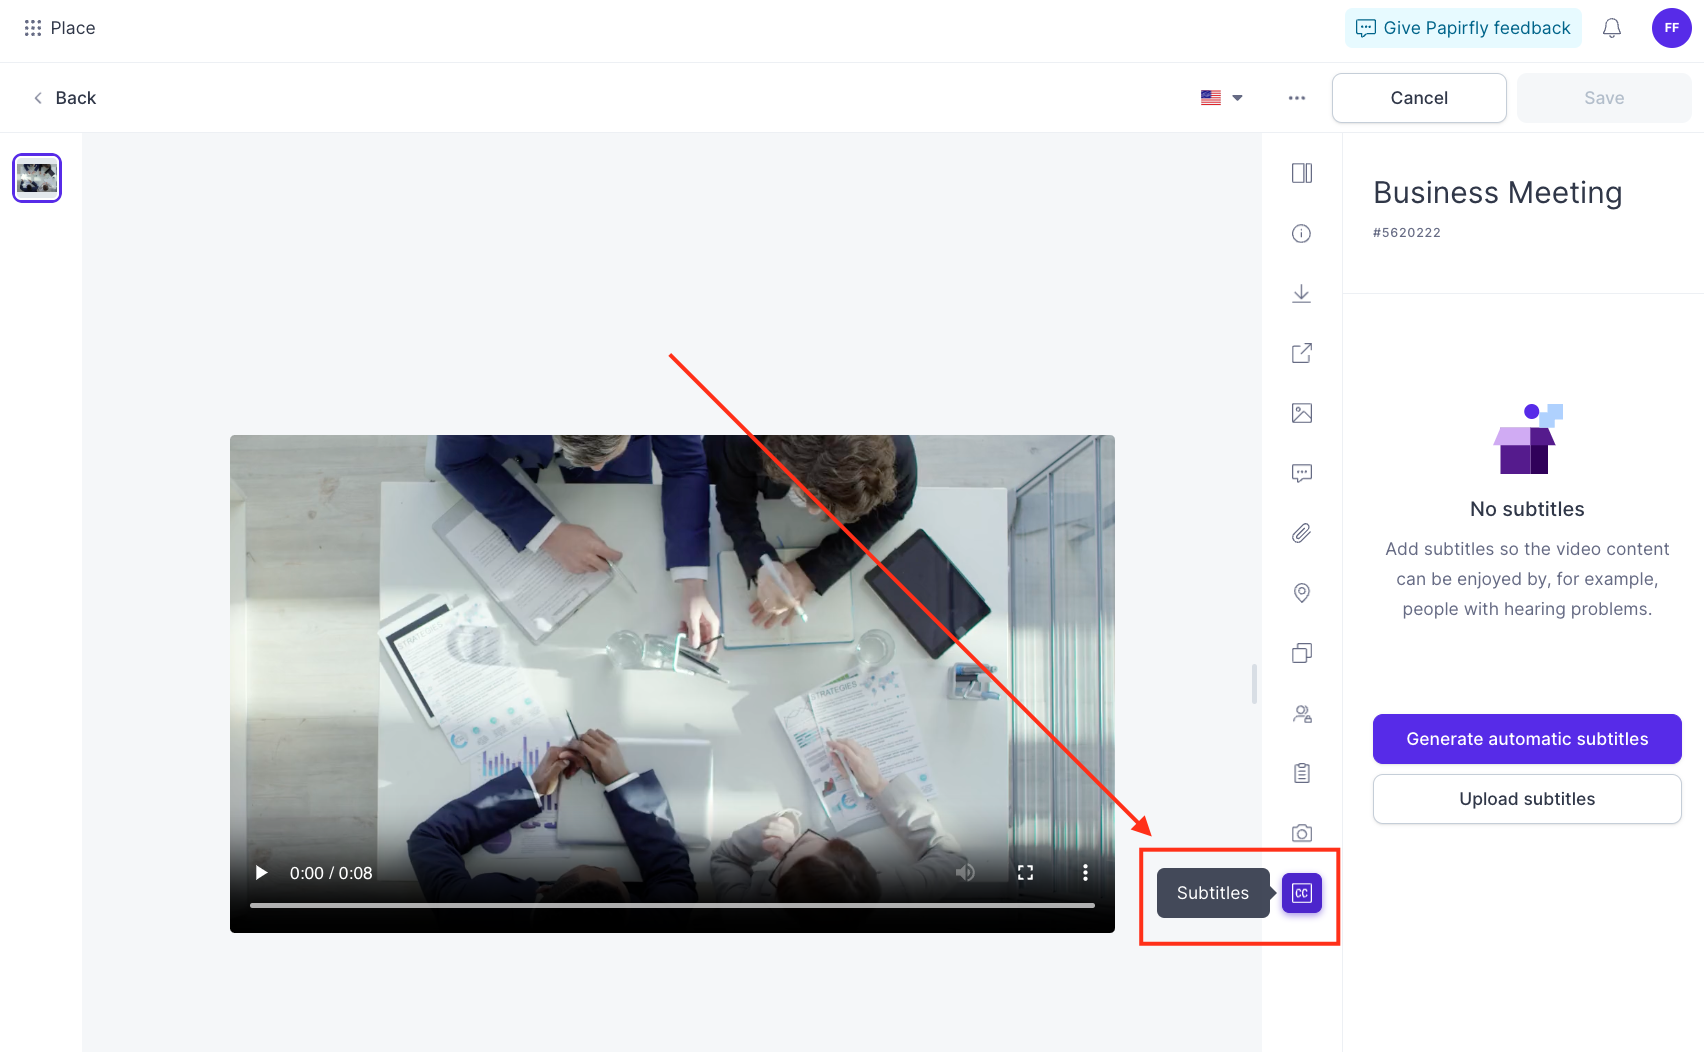Open the Place app grid menu
Viewport: 1704px width, 1052px height.
pos(33,28)
